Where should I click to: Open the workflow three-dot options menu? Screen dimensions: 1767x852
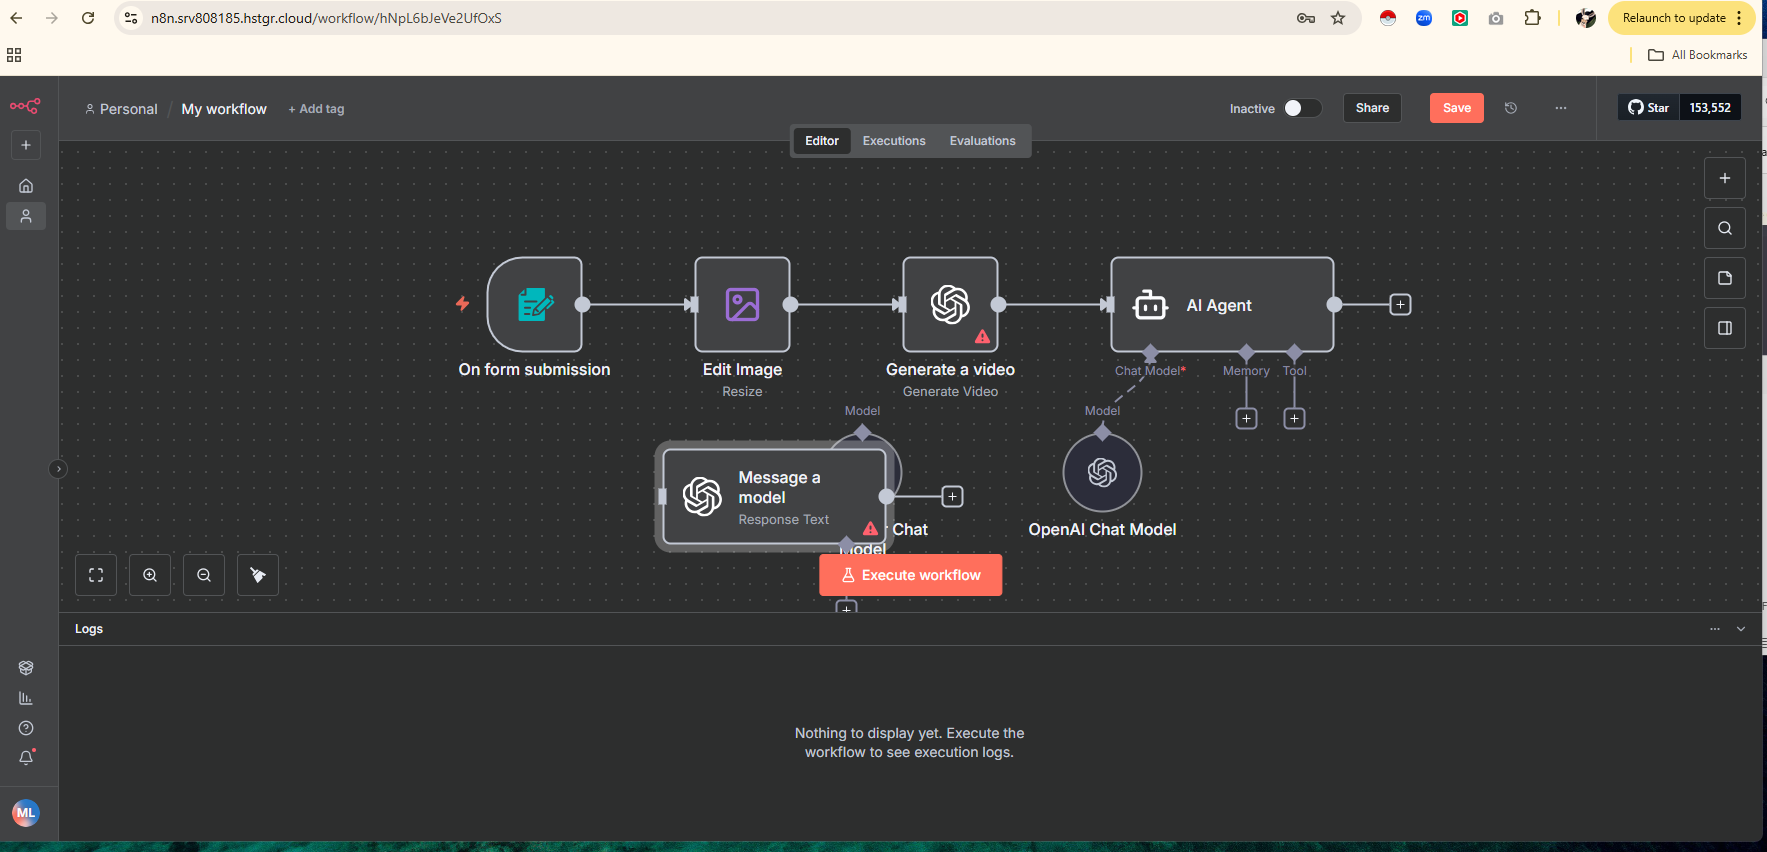[1561, 108]
